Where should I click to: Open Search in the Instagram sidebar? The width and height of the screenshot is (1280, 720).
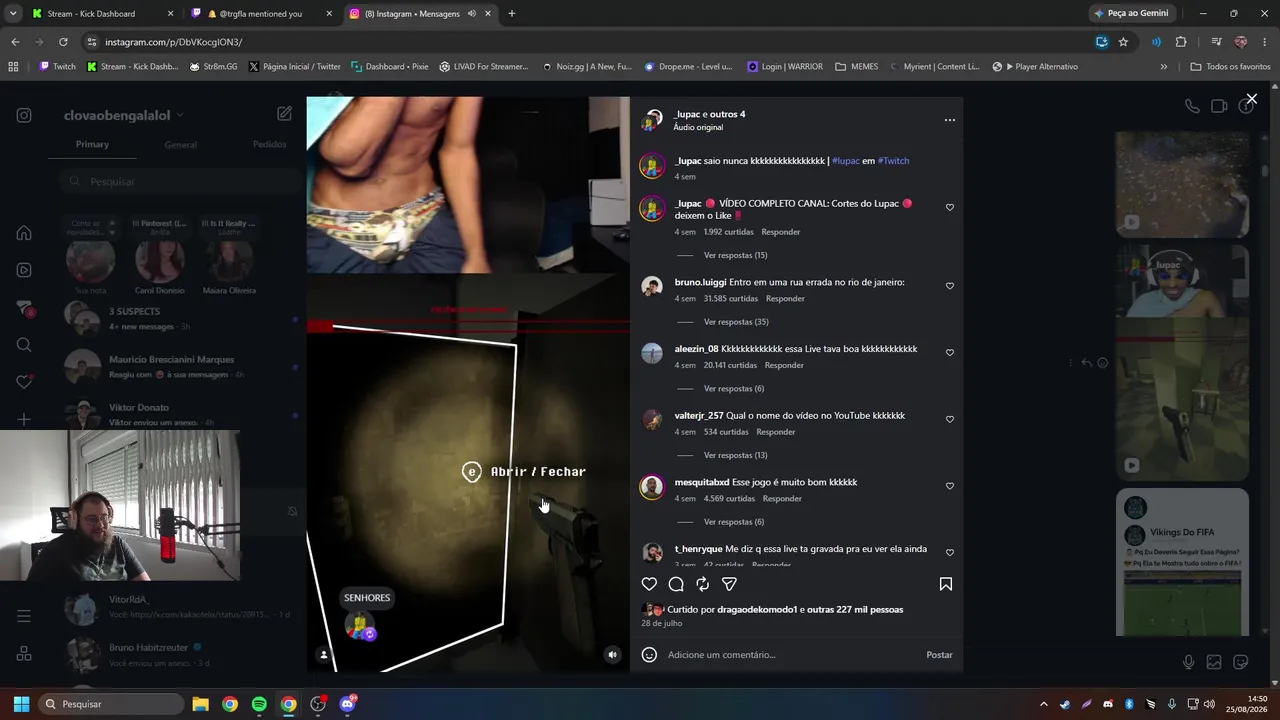pyautogui.click(x=24, y=345)
